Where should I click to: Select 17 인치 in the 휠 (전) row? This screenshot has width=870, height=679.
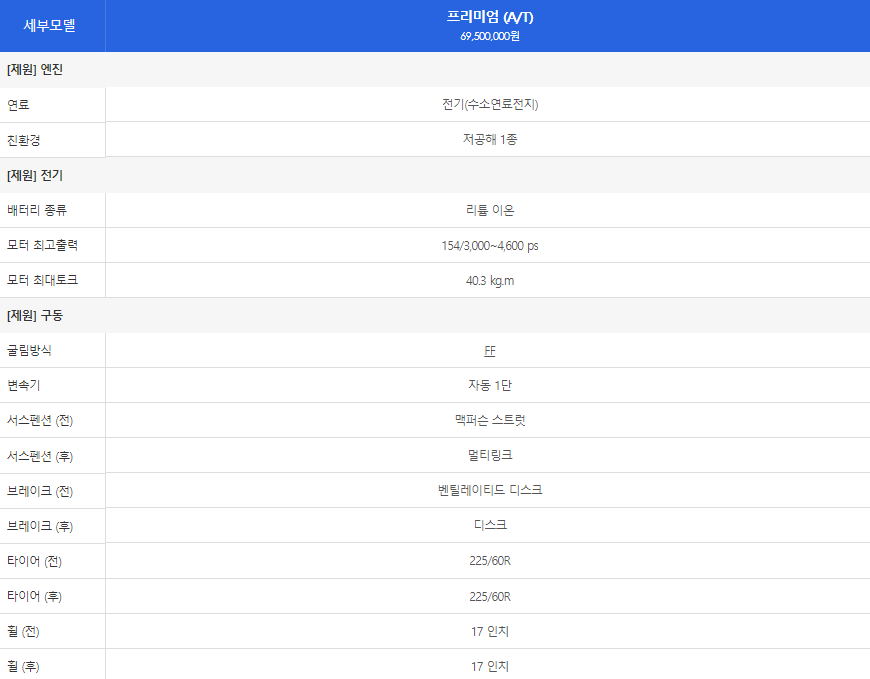click(489, 631)
